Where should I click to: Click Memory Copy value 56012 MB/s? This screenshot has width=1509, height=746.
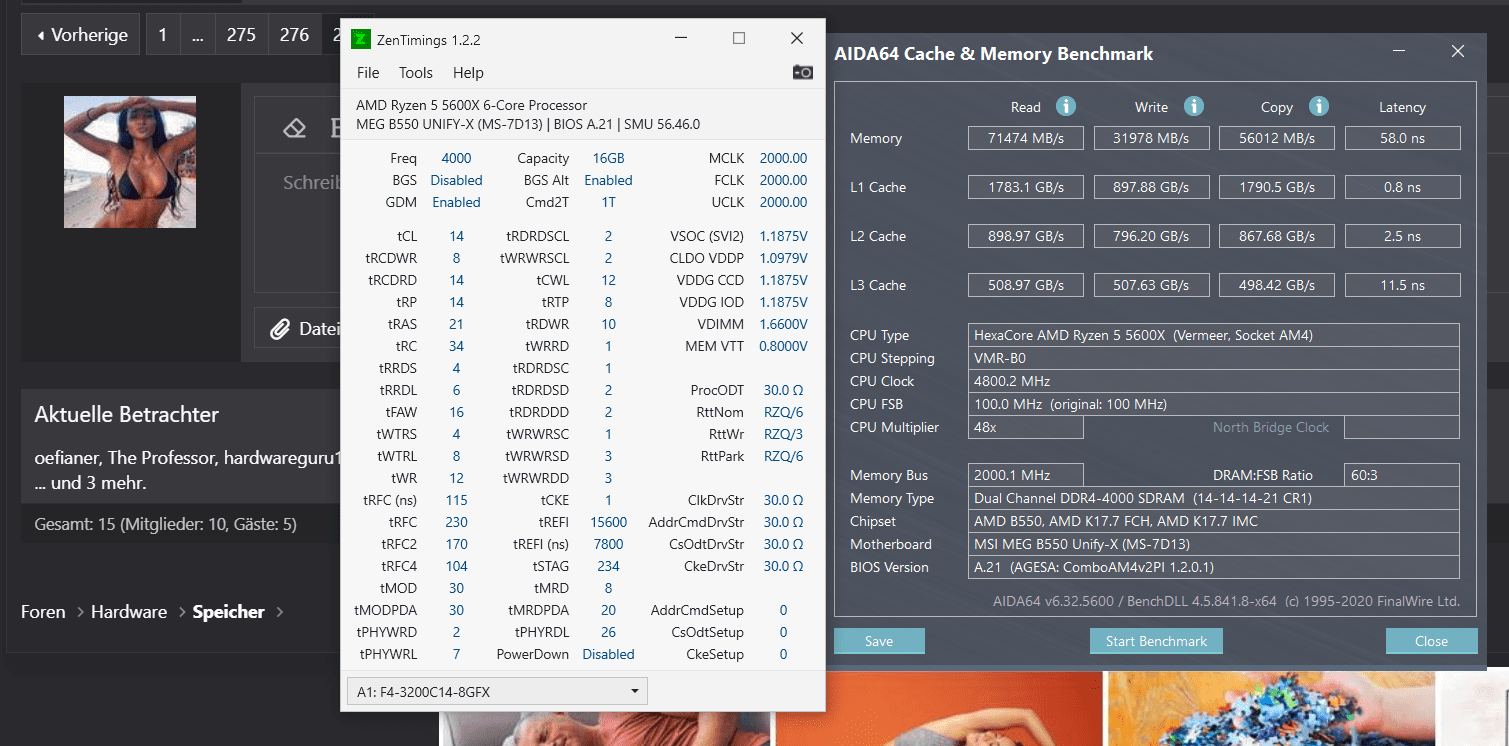click(1277, 138)
